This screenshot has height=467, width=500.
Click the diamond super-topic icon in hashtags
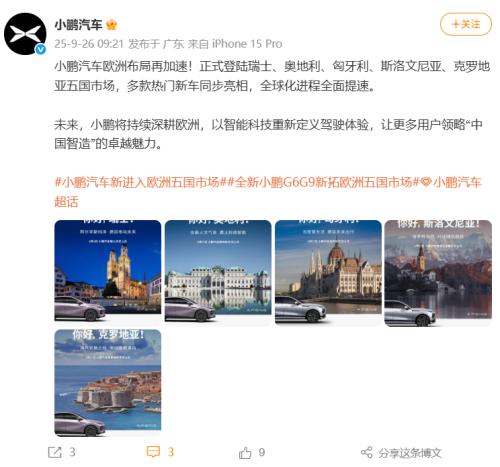pyautogui.click(x=426, y=182)
